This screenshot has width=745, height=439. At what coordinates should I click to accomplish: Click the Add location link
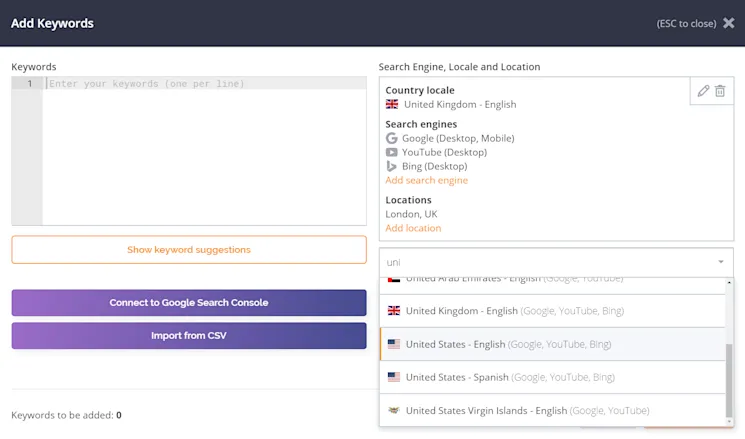tap(413, 228)
